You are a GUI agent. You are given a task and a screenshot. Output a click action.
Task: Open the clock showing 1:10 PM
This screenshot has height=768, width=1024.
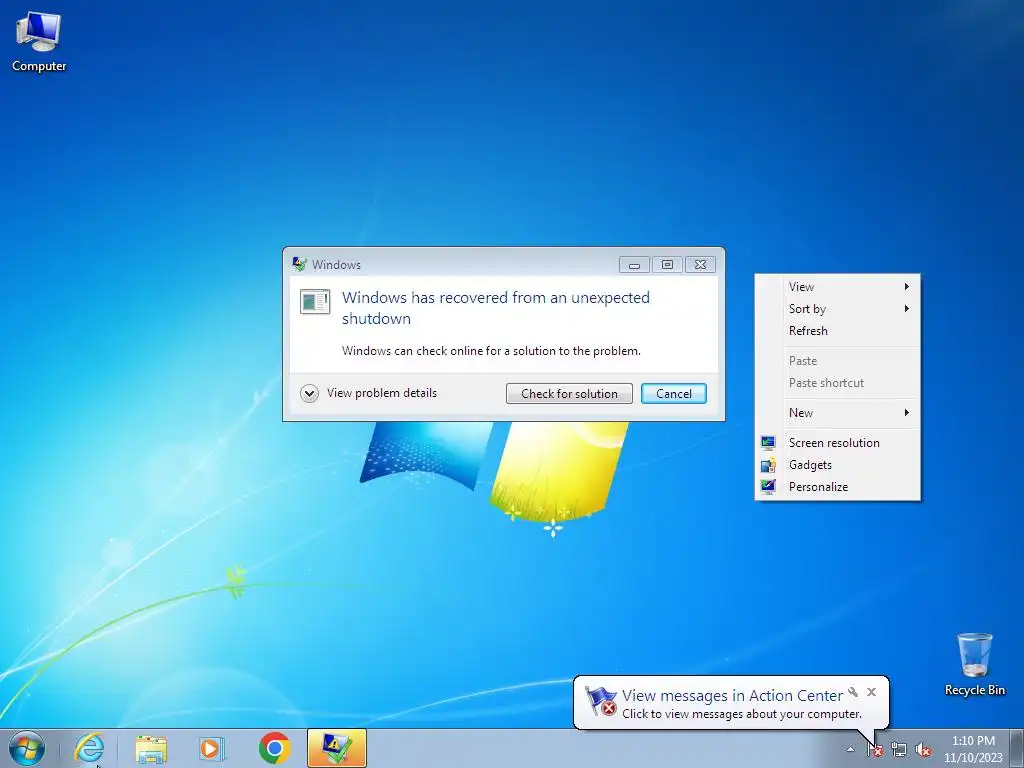coord(973,749)
